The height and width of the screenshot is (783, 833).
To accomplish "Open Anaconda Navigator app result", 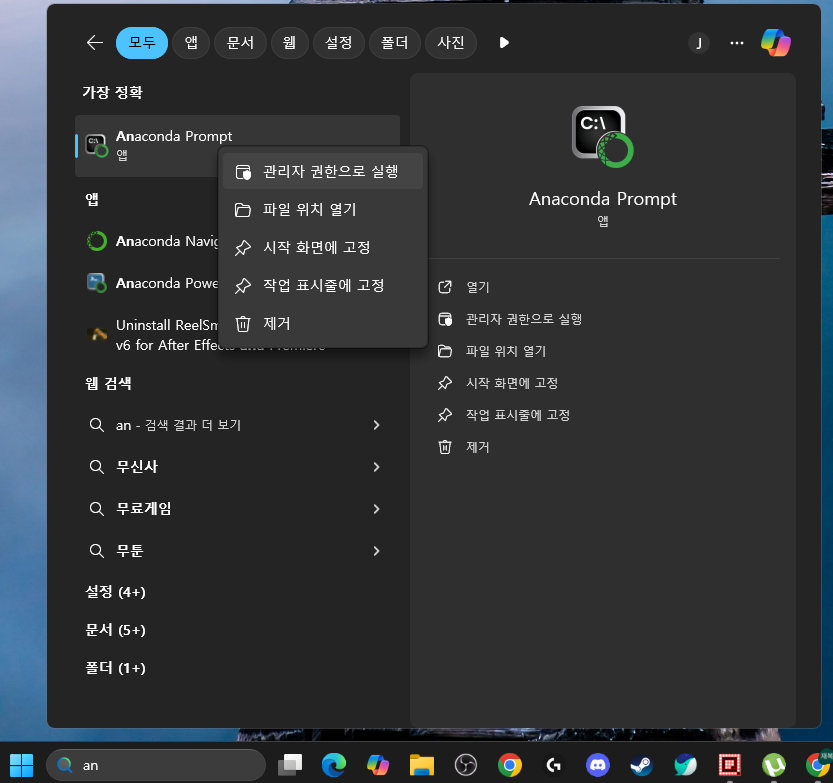I will [x=152, y=241].
